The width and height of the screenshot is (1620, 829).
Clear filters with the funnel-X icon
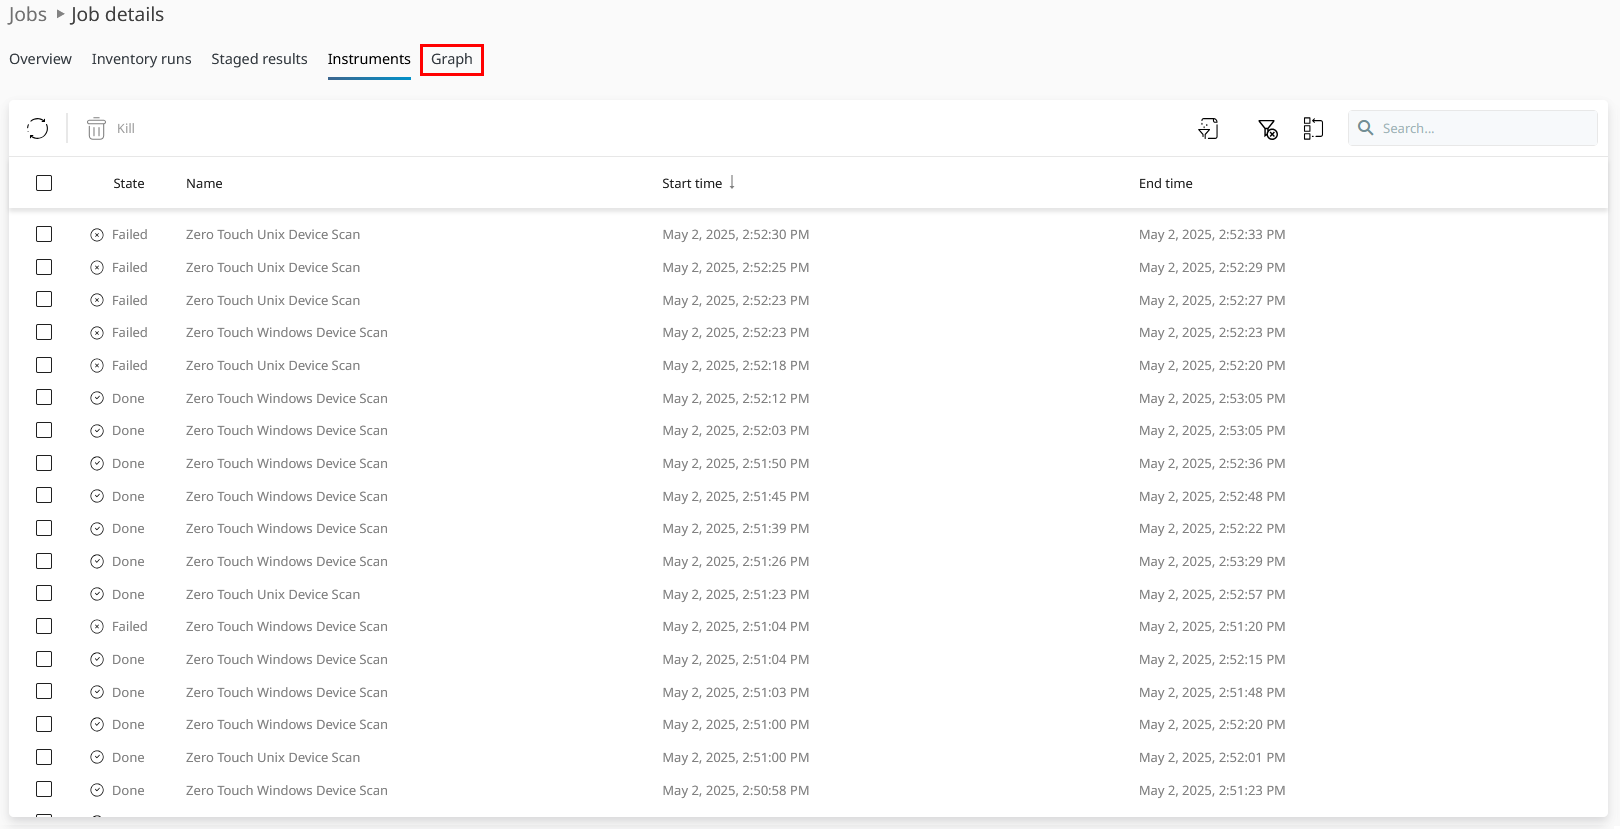pyautogui.click(x=1267, y=128)
